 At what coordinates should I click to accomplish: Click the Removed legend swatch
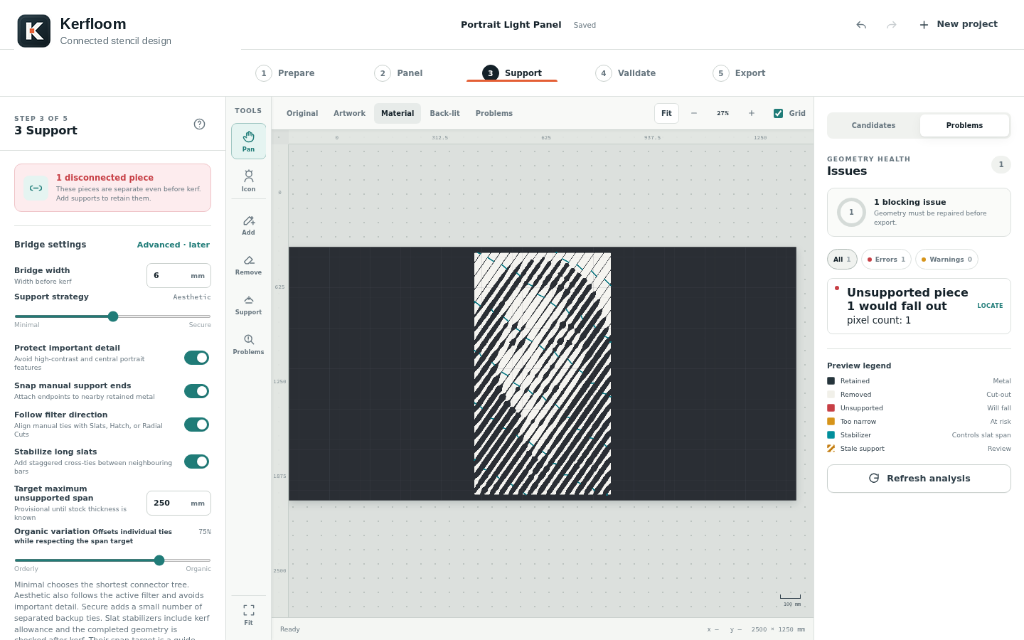pos(831,394)
